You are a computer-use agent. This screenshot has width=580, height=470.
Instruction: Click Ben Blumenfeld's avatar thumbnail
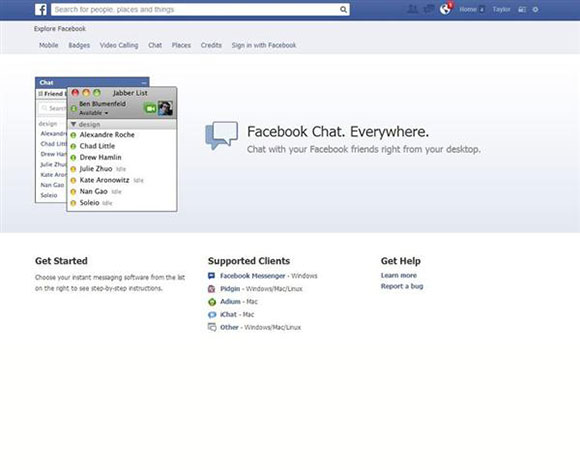coord(165,108)
